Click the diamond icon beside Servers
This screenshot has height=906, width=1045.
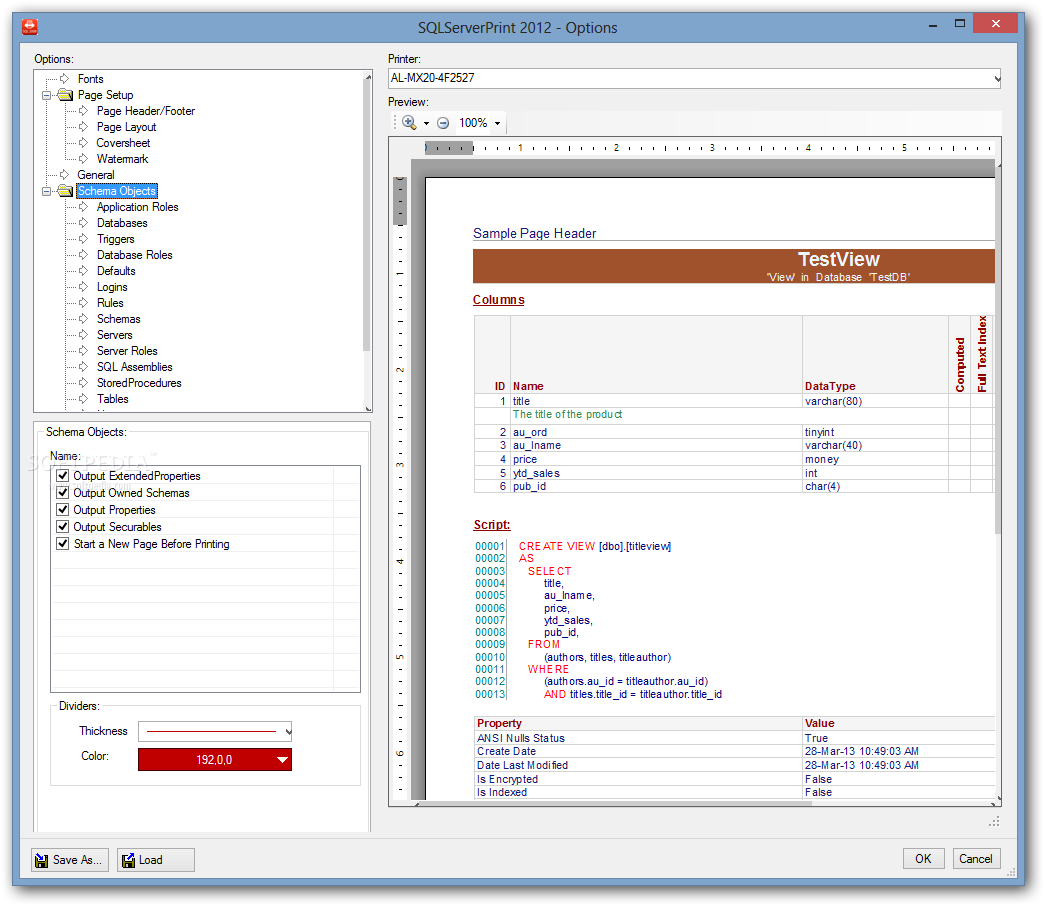pyautogui.click(x=83, y=335)
